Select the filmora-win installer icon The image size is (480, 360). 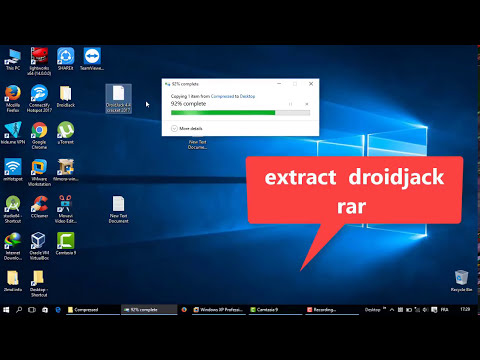66,170
